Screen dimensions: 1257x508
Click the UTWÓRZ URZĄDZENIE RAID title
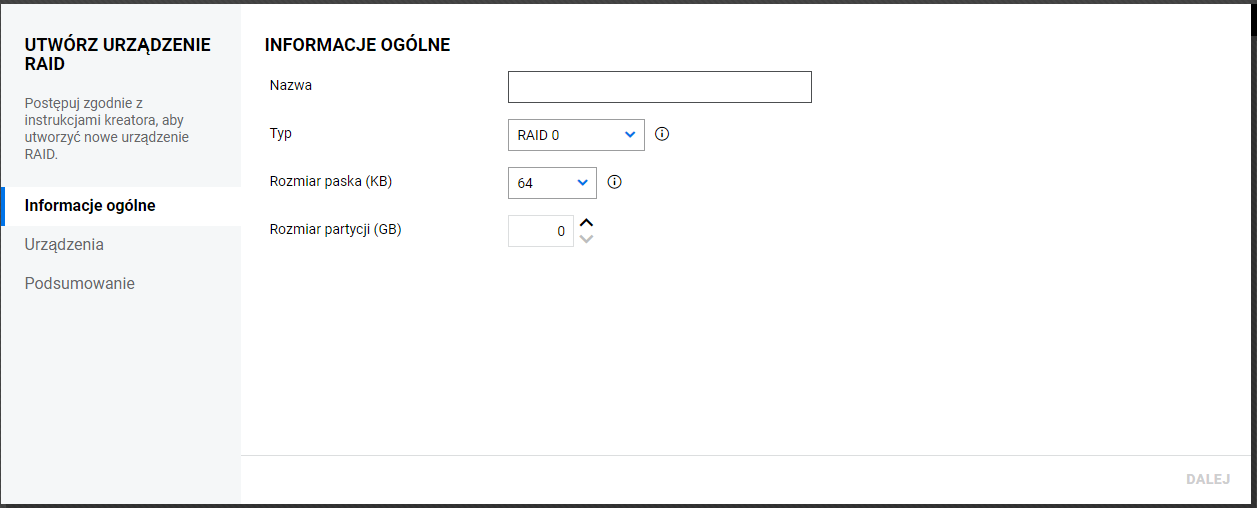click(x=117, y=54)
